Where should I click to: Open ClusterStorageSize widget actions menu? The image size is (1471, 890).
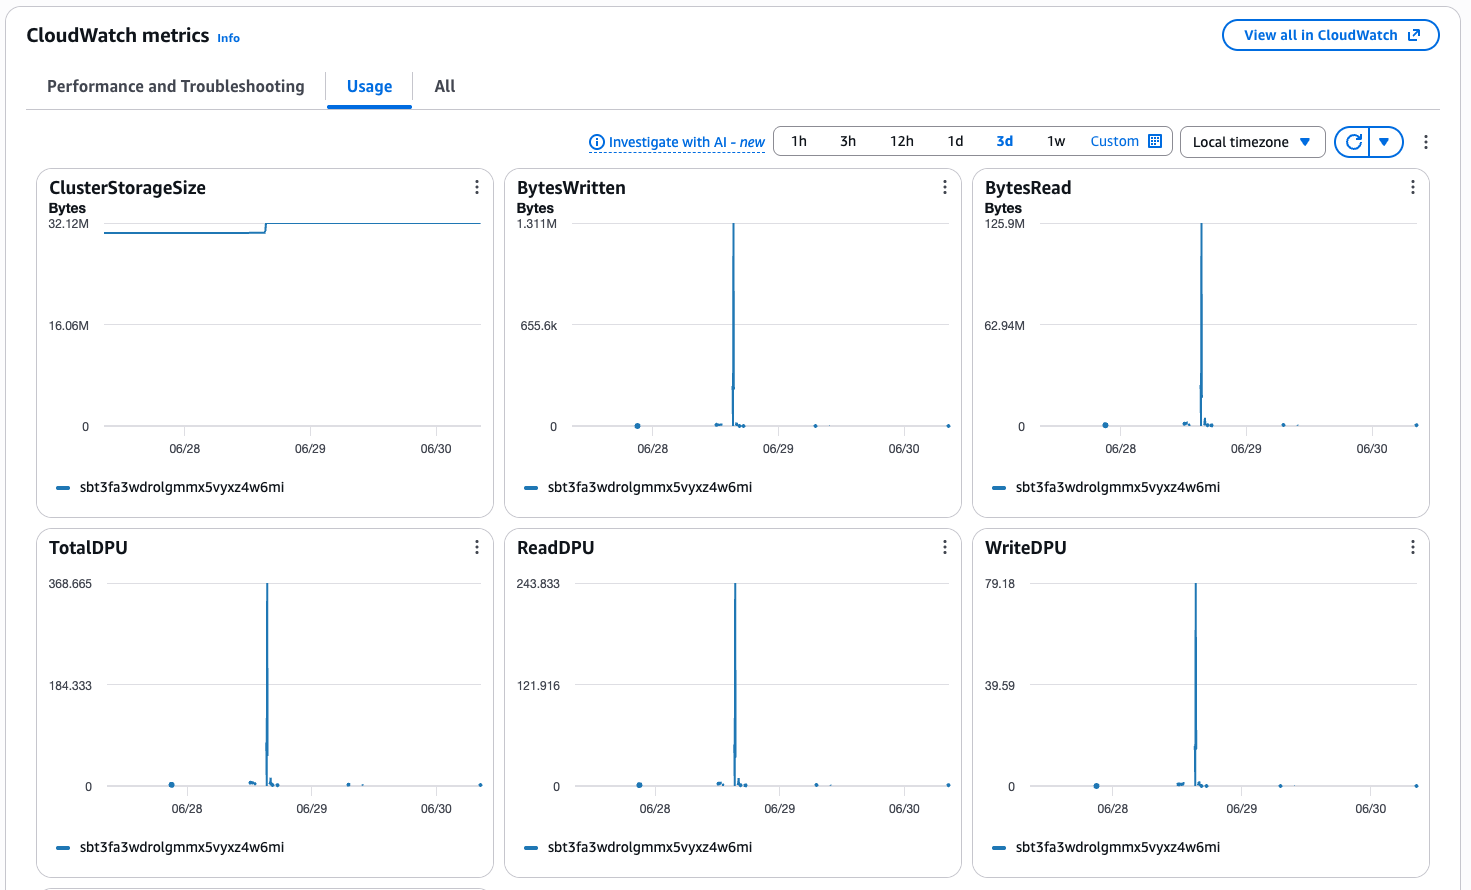(x=477, y=187)
